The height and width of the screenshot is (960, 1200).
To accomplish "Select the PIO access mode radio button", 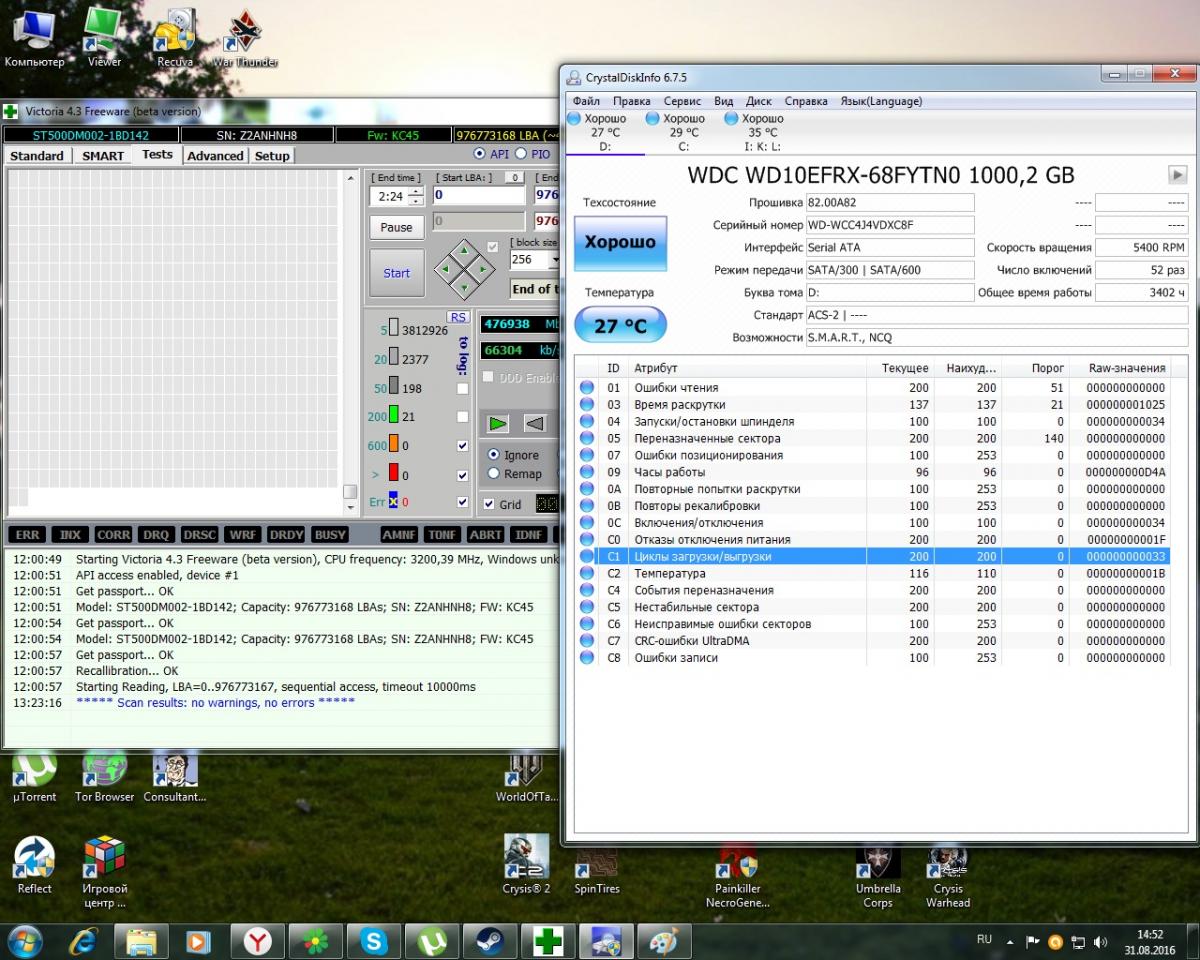I will [521, 154].
